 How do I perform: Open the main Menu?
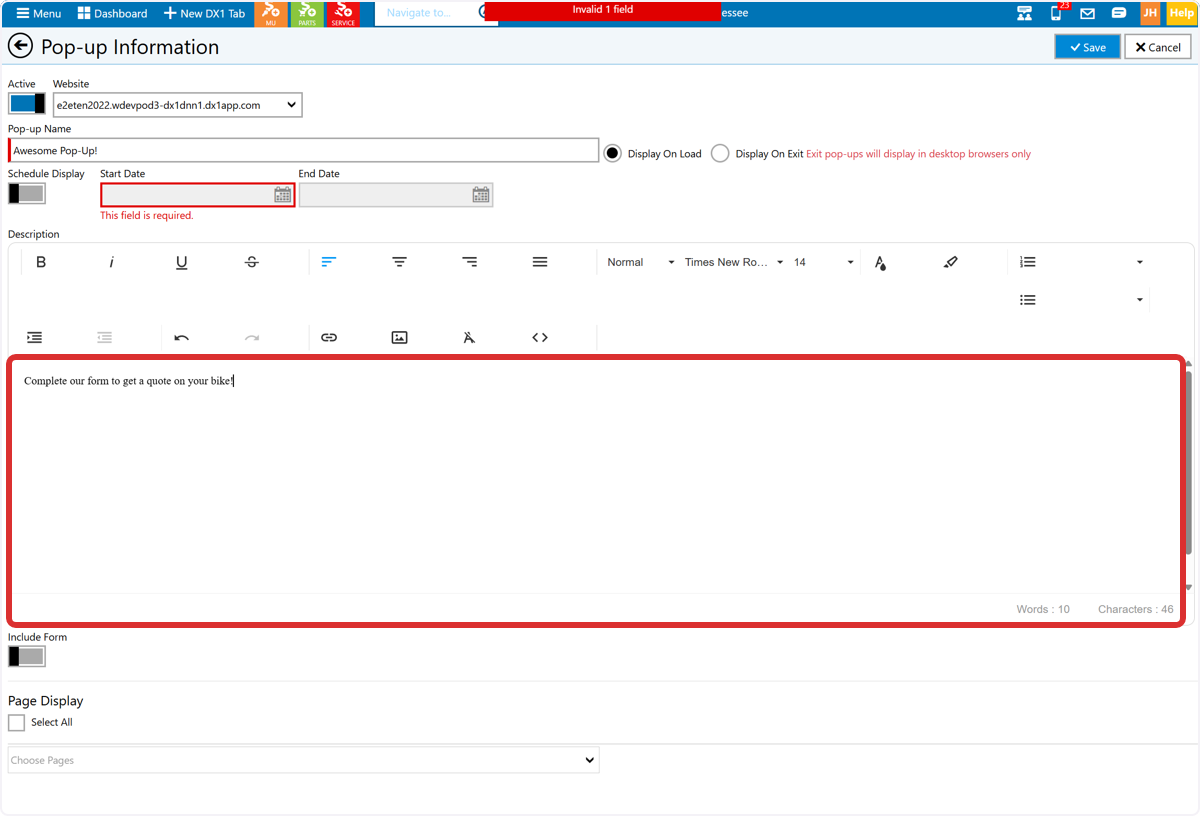[x=37, y=14]
